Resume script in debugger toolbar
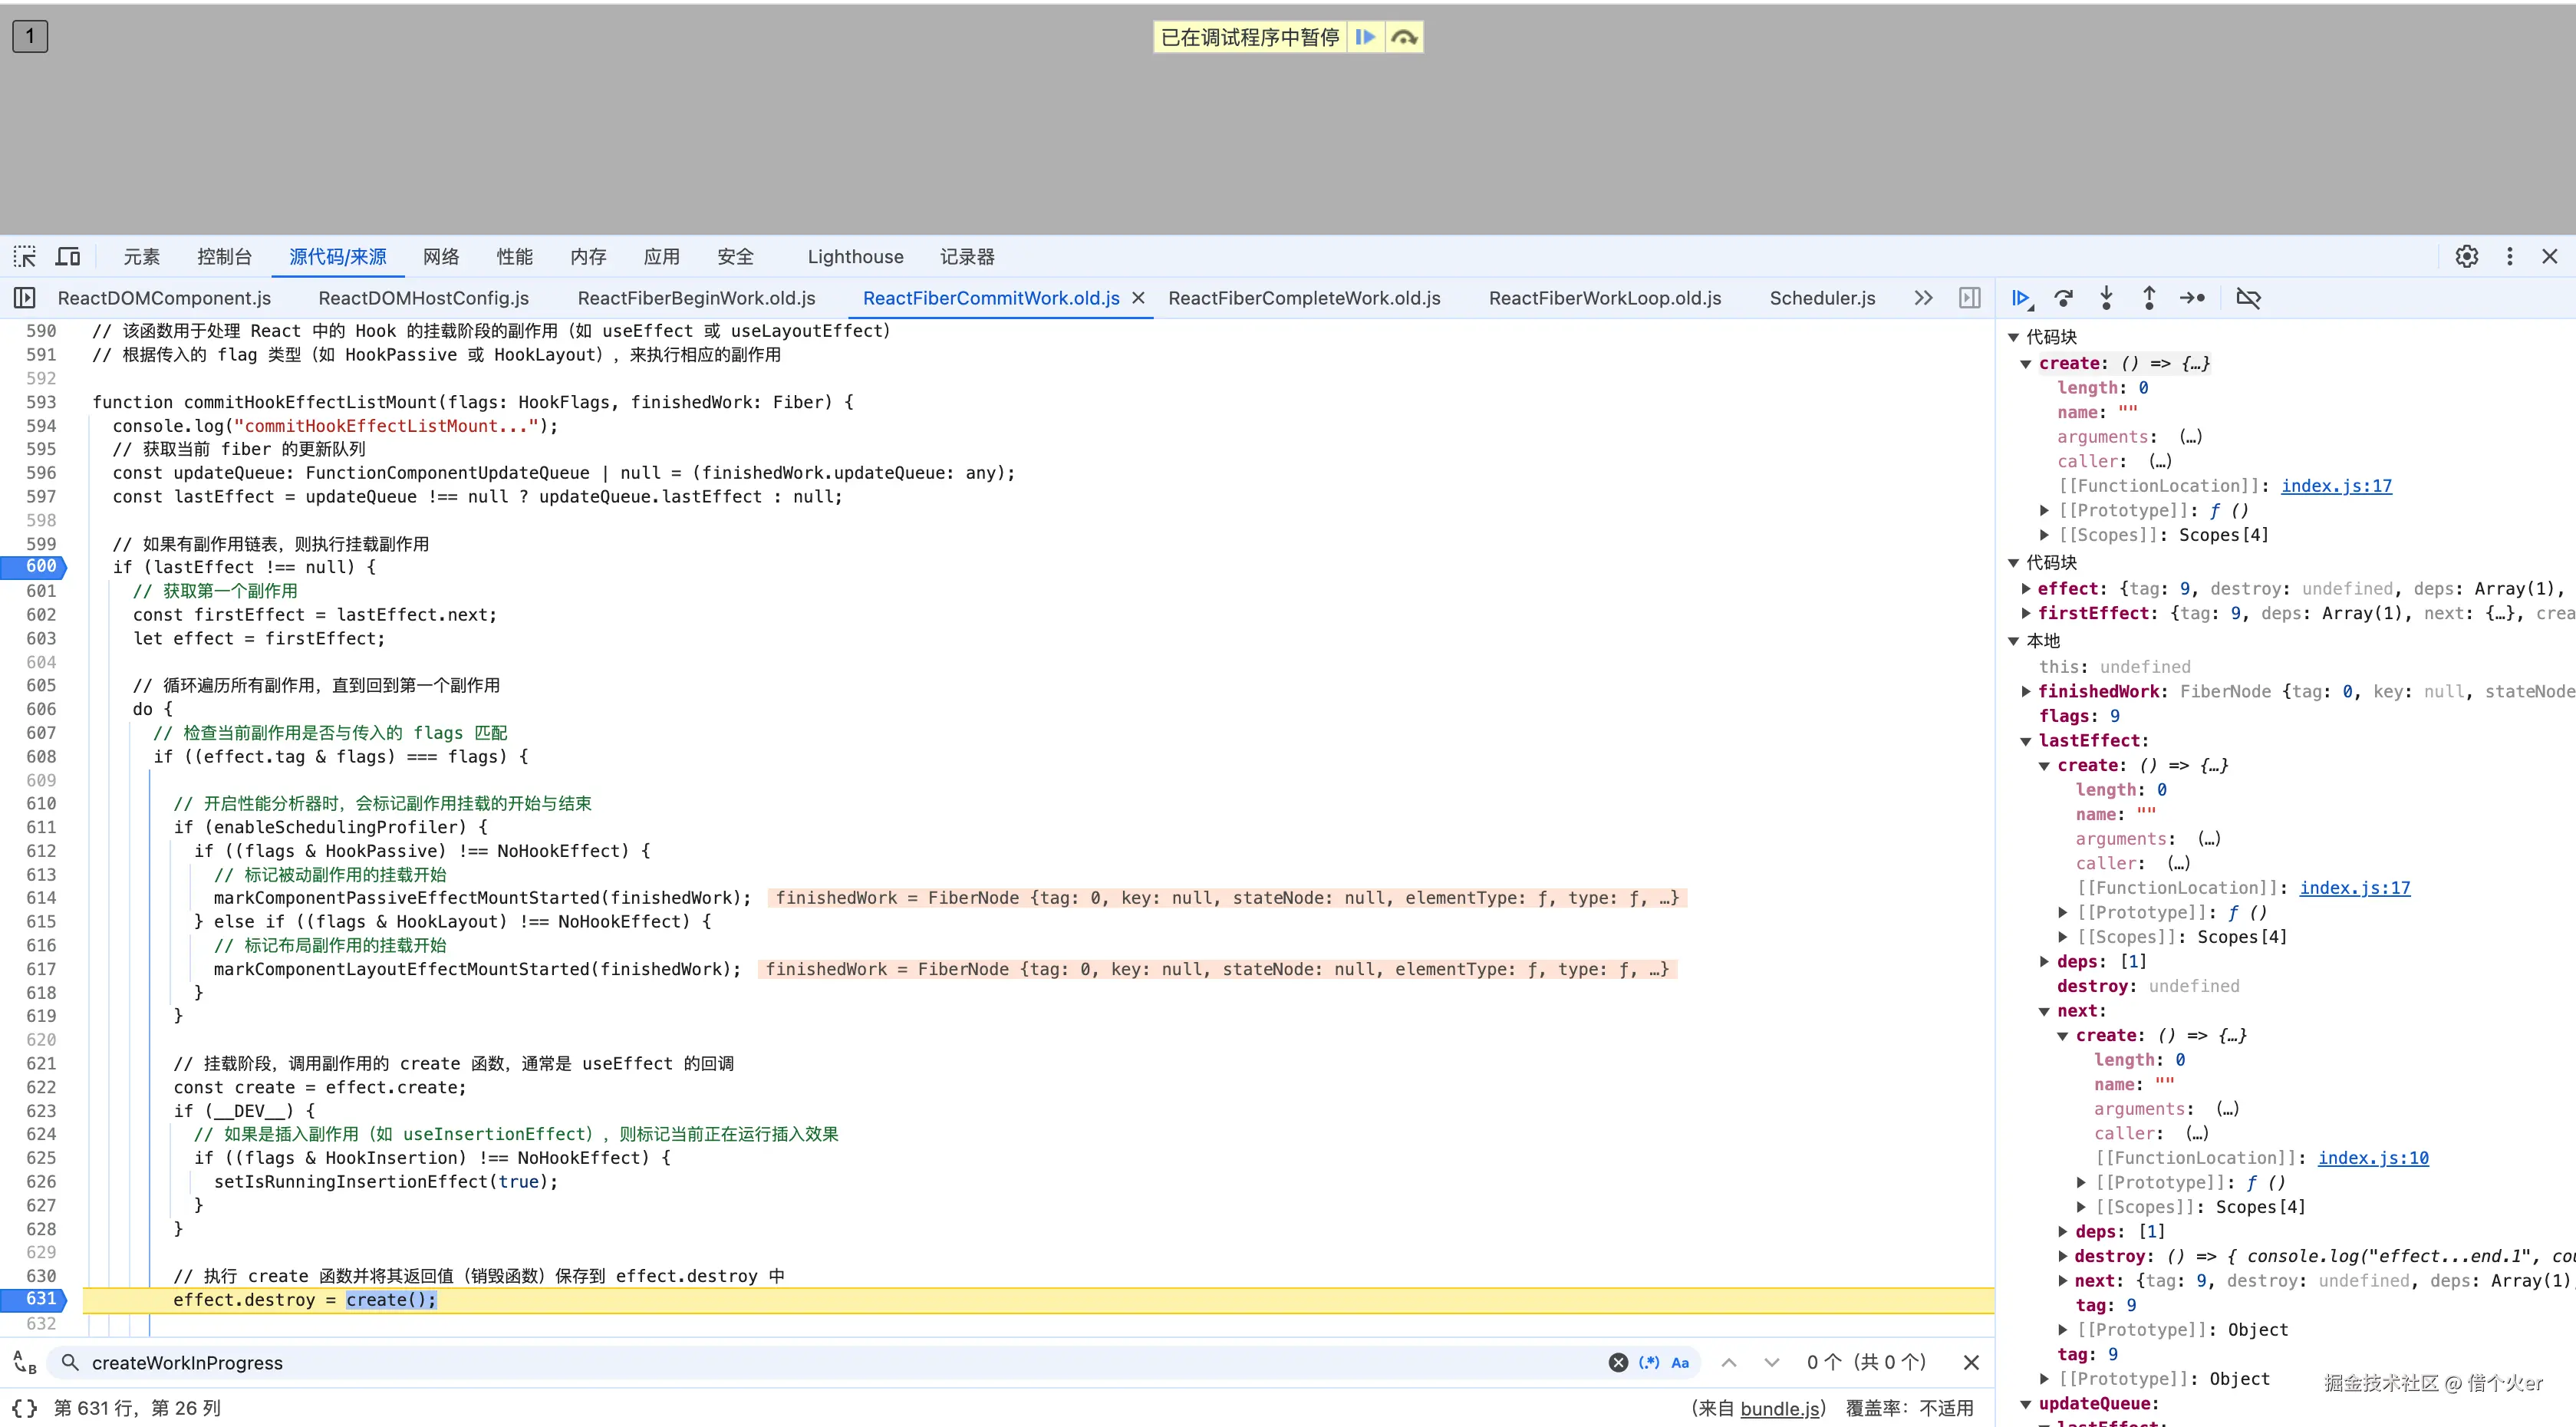This screenshot has height=1427, width=2576. click(x=2021, y=298)
